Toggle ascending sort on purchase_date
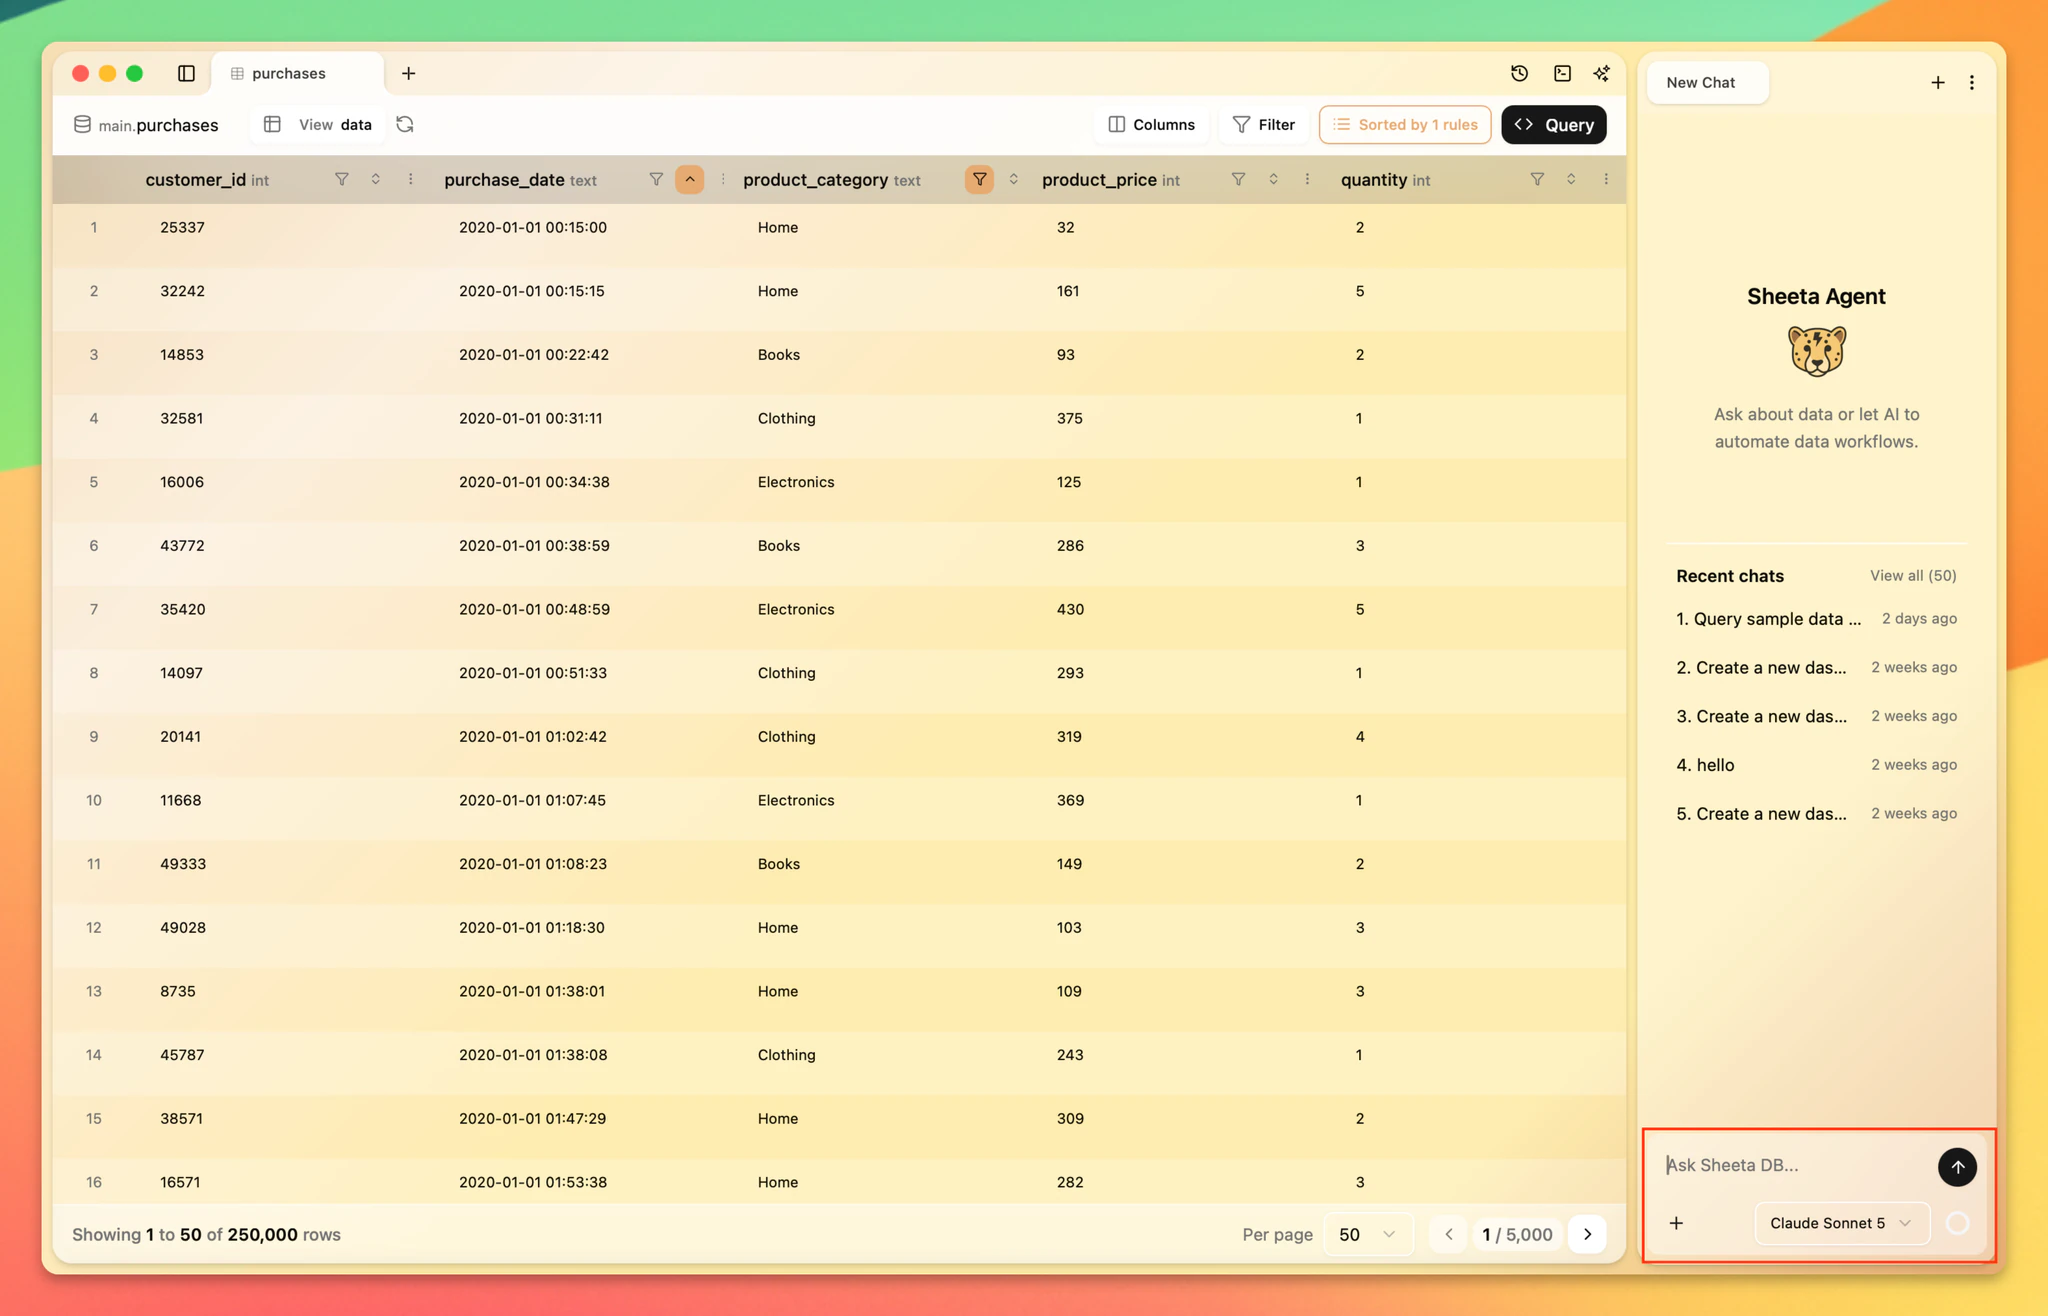Image resolution: width=2048 pixels, height=1316 pixels. click(690, 179)
